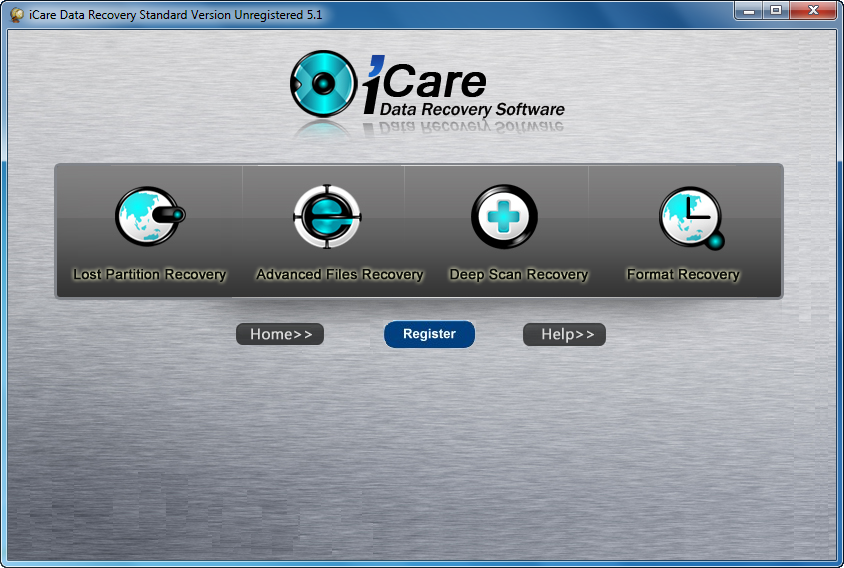The height and width of the screenshot is (568, 844).
Task: Click the "Data Recovery Software" tagline
Action: coord(472,109)
